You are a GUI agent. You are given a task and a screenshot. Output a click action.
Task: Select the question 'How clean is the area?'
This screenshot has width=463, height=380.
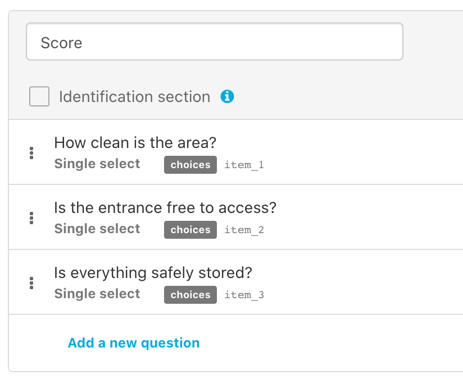coord(135,143)
